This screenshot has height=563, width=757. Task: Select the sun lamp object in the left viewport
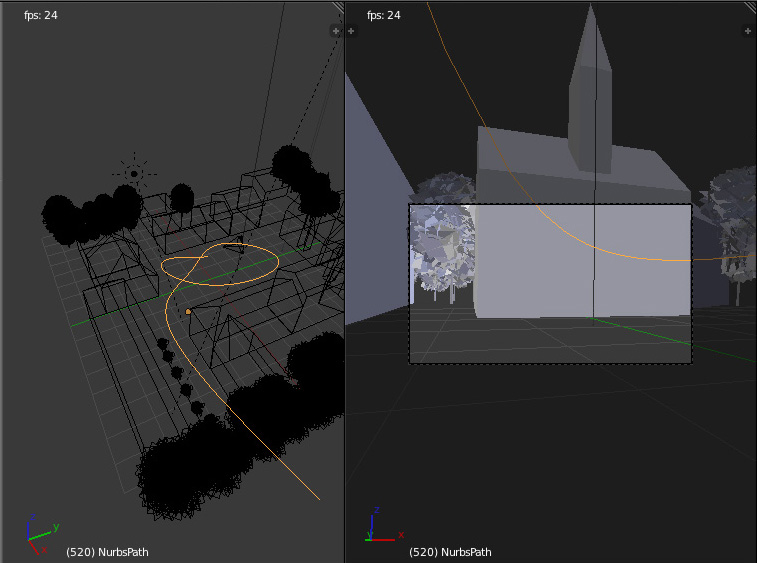coord(134,174)
